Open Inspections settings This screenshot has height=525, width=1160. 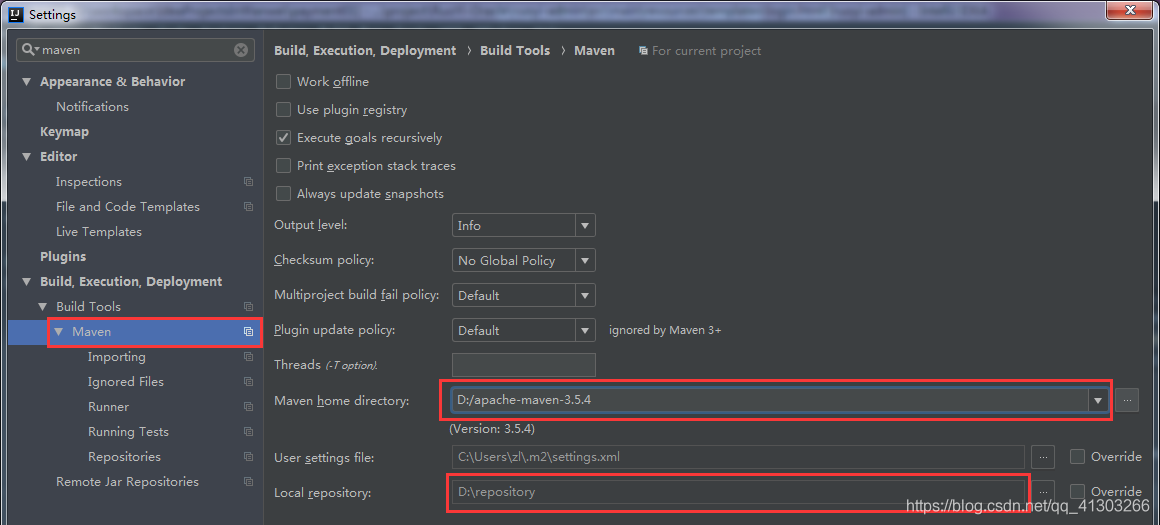pyautogui.click(x=89, y=182)
